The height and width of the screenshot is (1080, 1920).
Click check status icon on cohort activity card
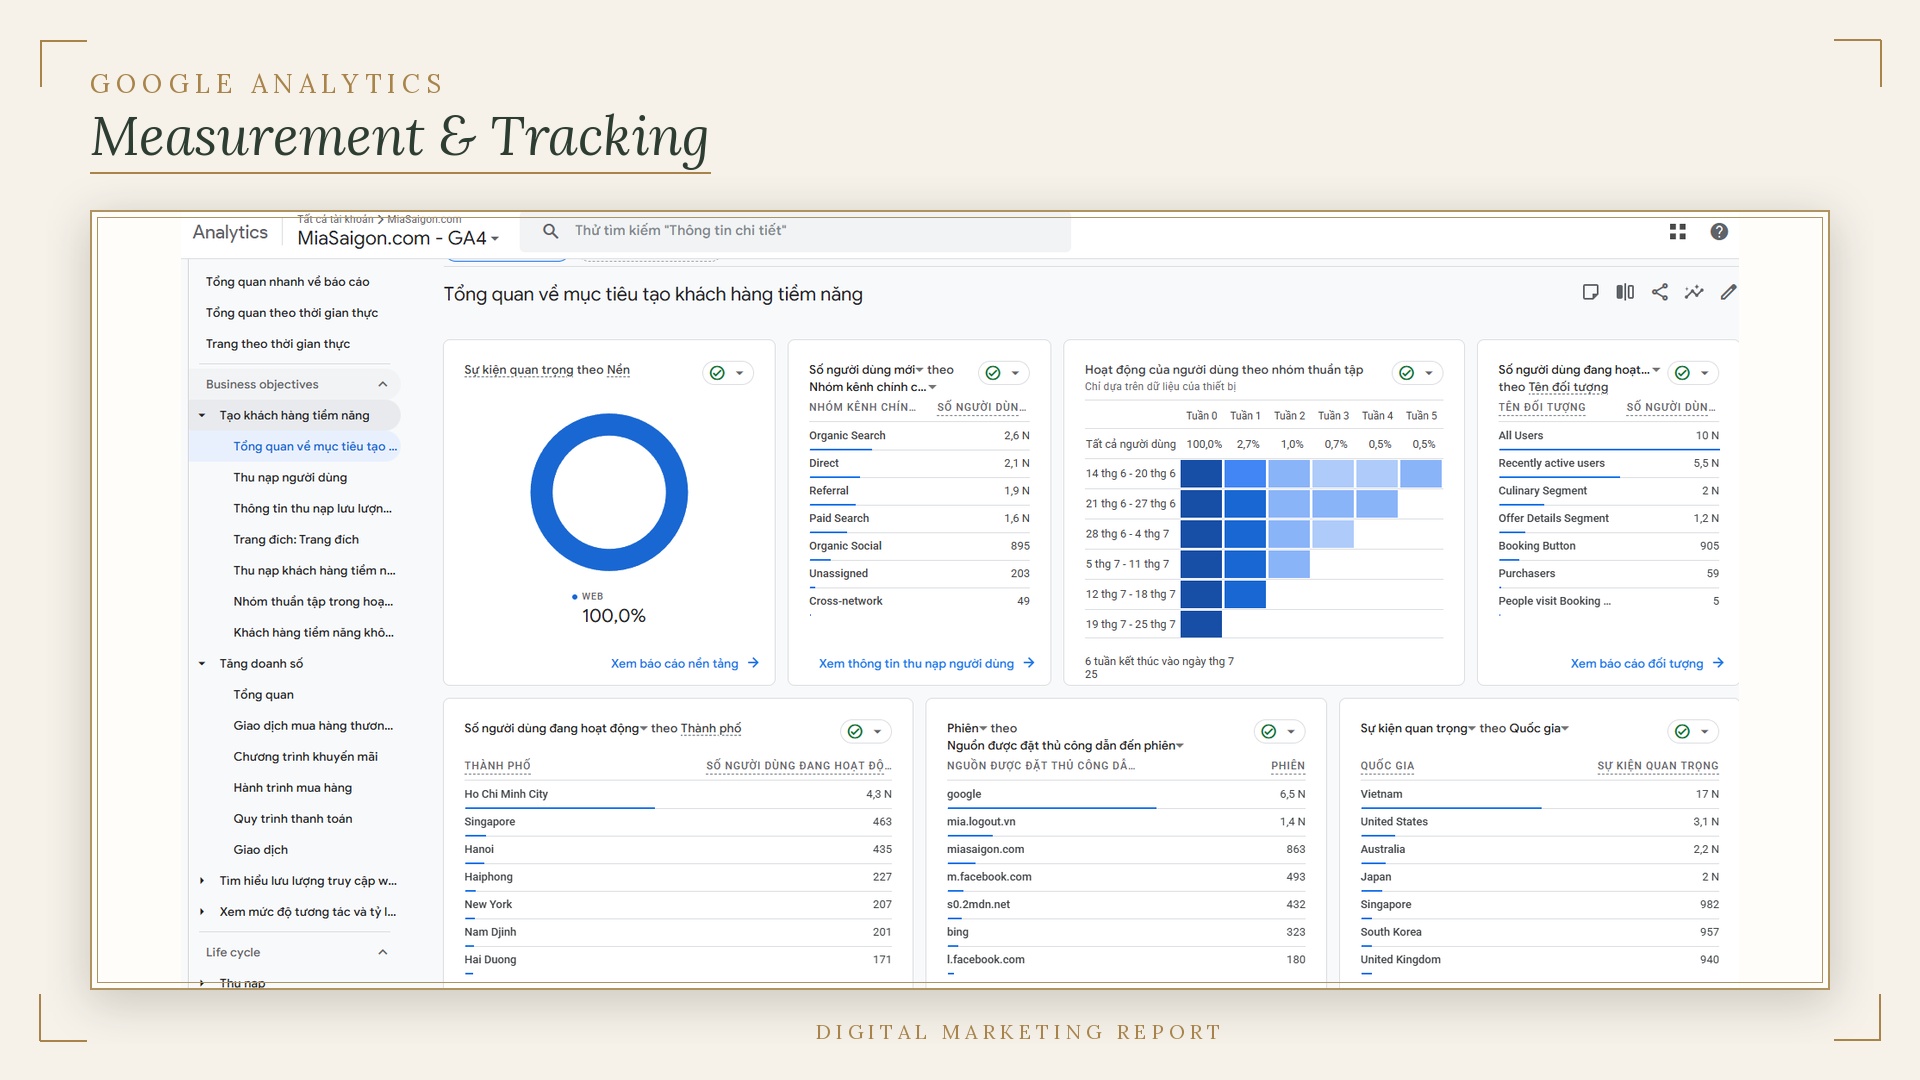1407,373
